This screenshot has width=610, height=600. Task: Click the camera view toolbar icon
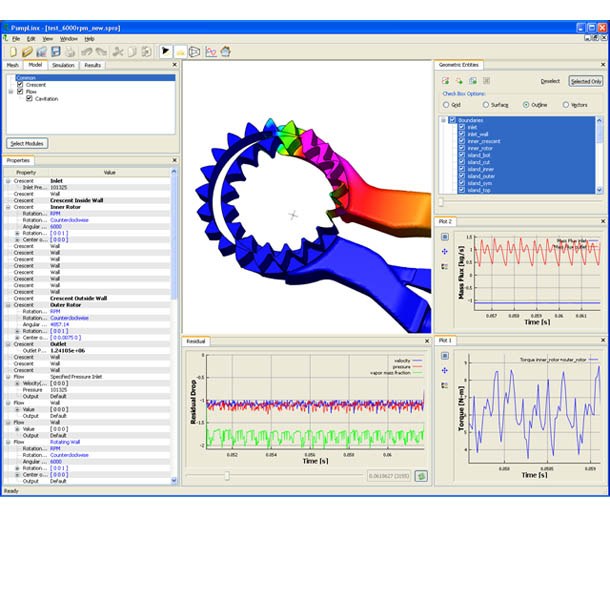coord(195,52)
